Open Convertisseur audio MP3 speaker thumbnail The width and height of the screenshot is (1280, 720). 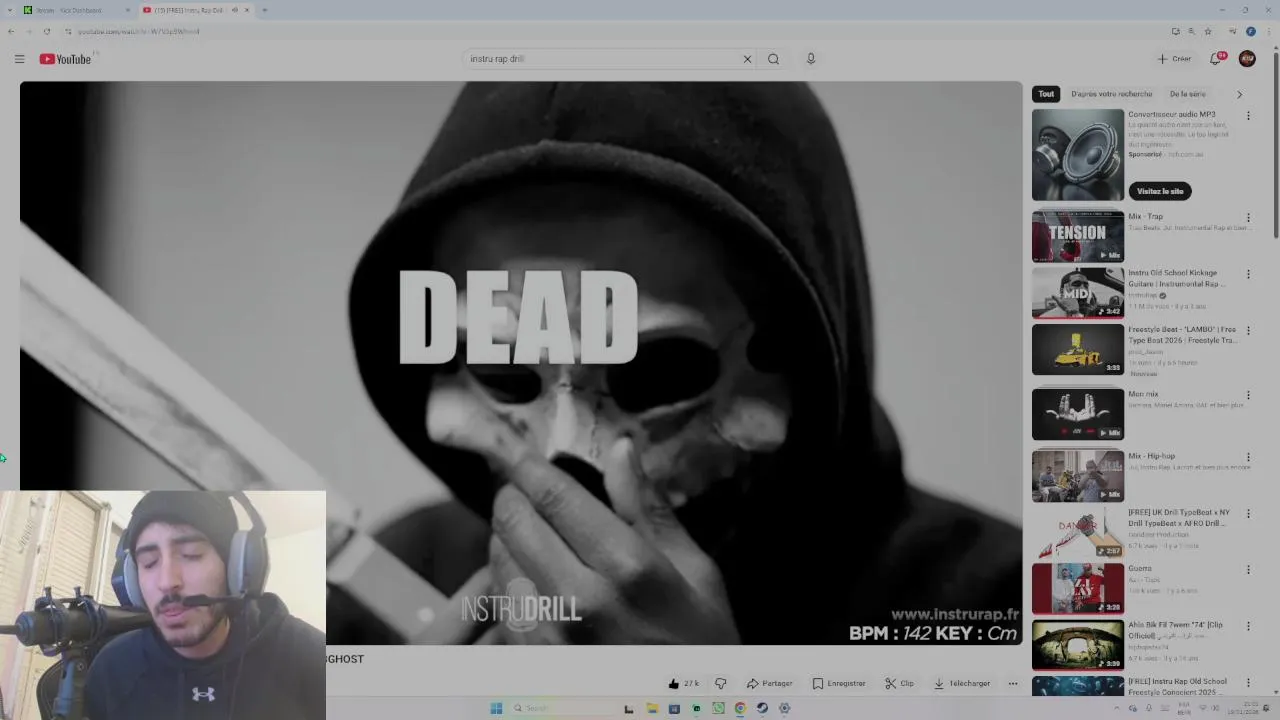tap(1078, 154)
